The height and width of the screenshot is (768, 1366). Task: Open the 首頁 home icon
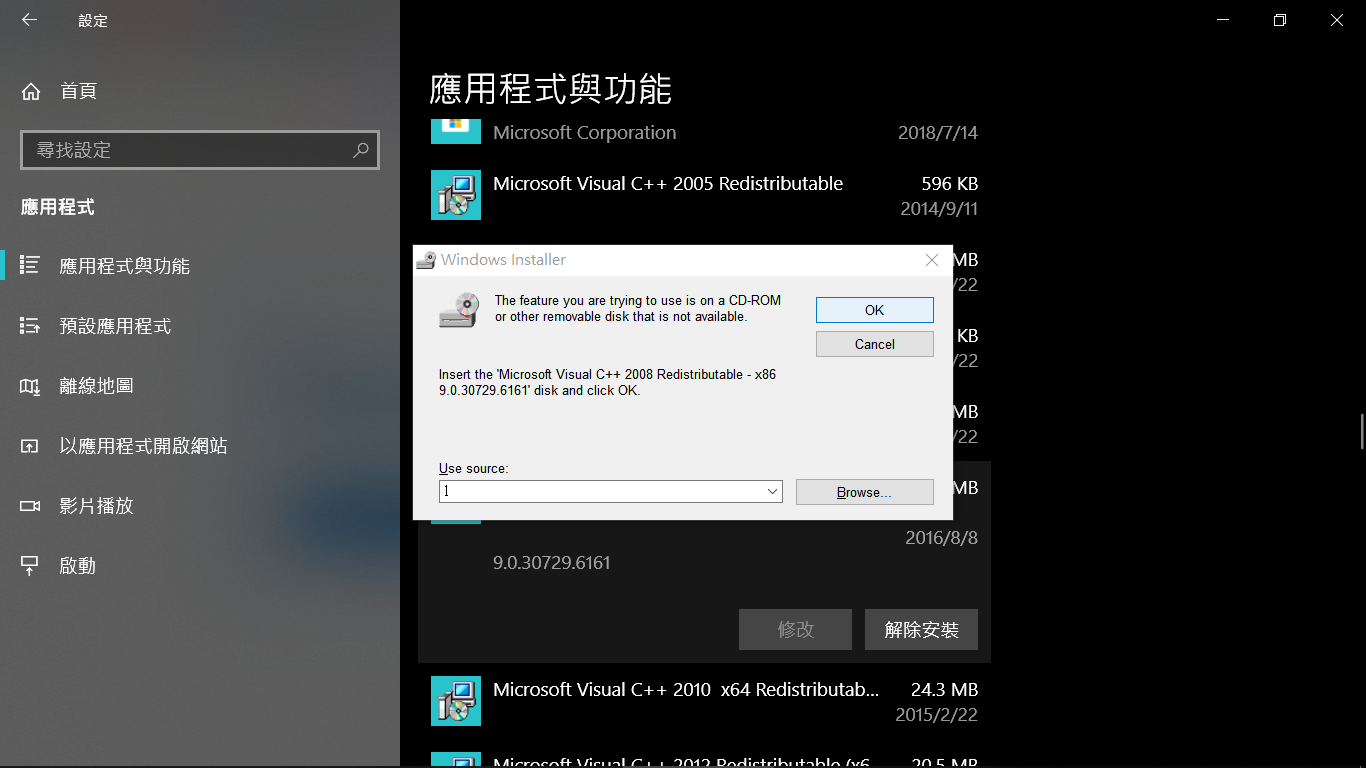click(x=31, y=92)
